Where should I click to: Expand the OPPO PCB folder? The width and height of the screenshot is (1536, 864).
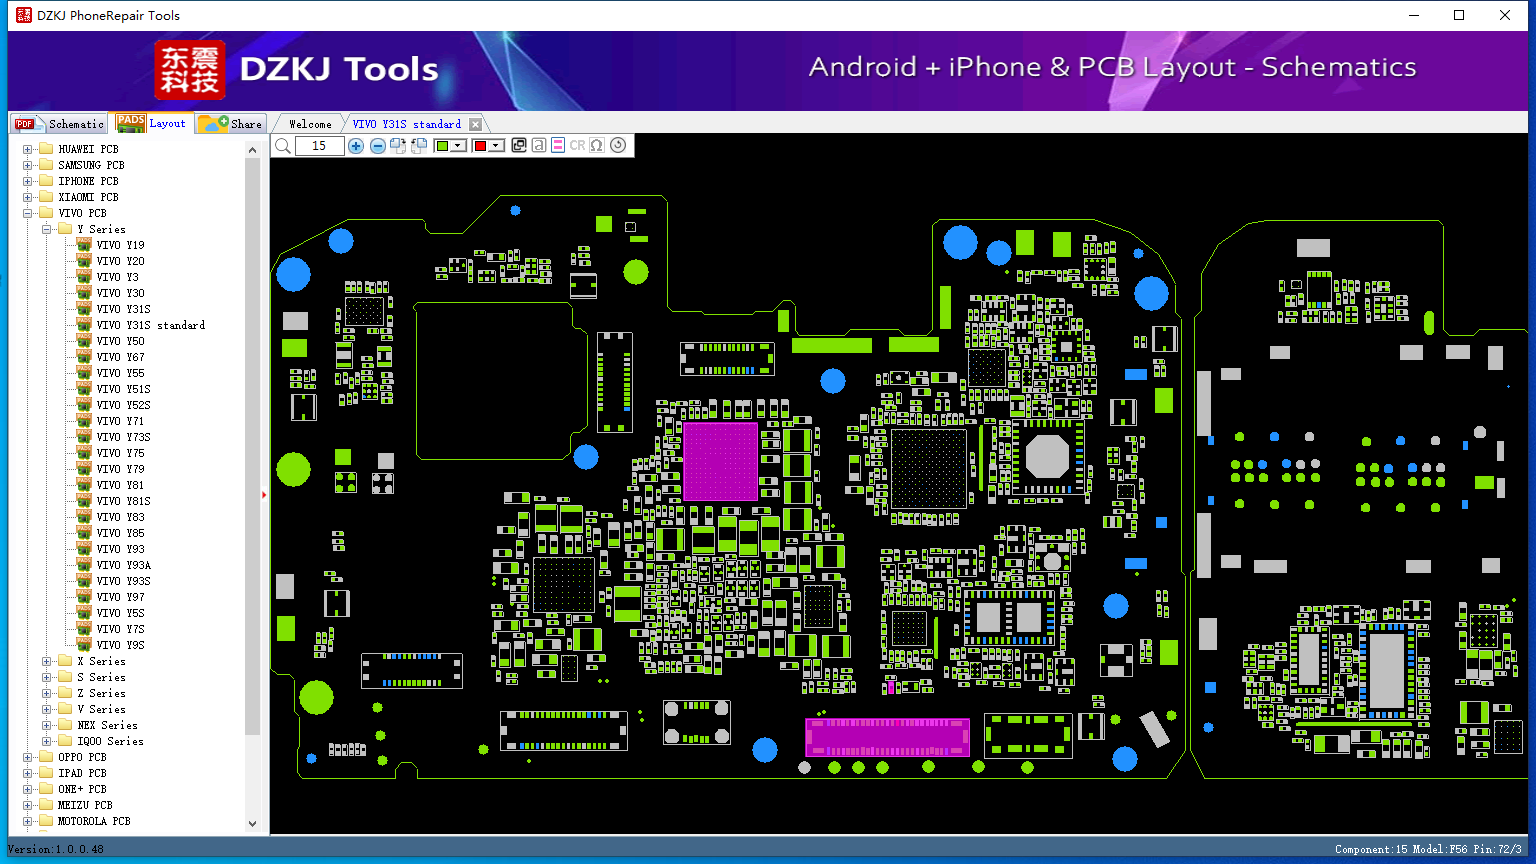(x=28, y=757)
